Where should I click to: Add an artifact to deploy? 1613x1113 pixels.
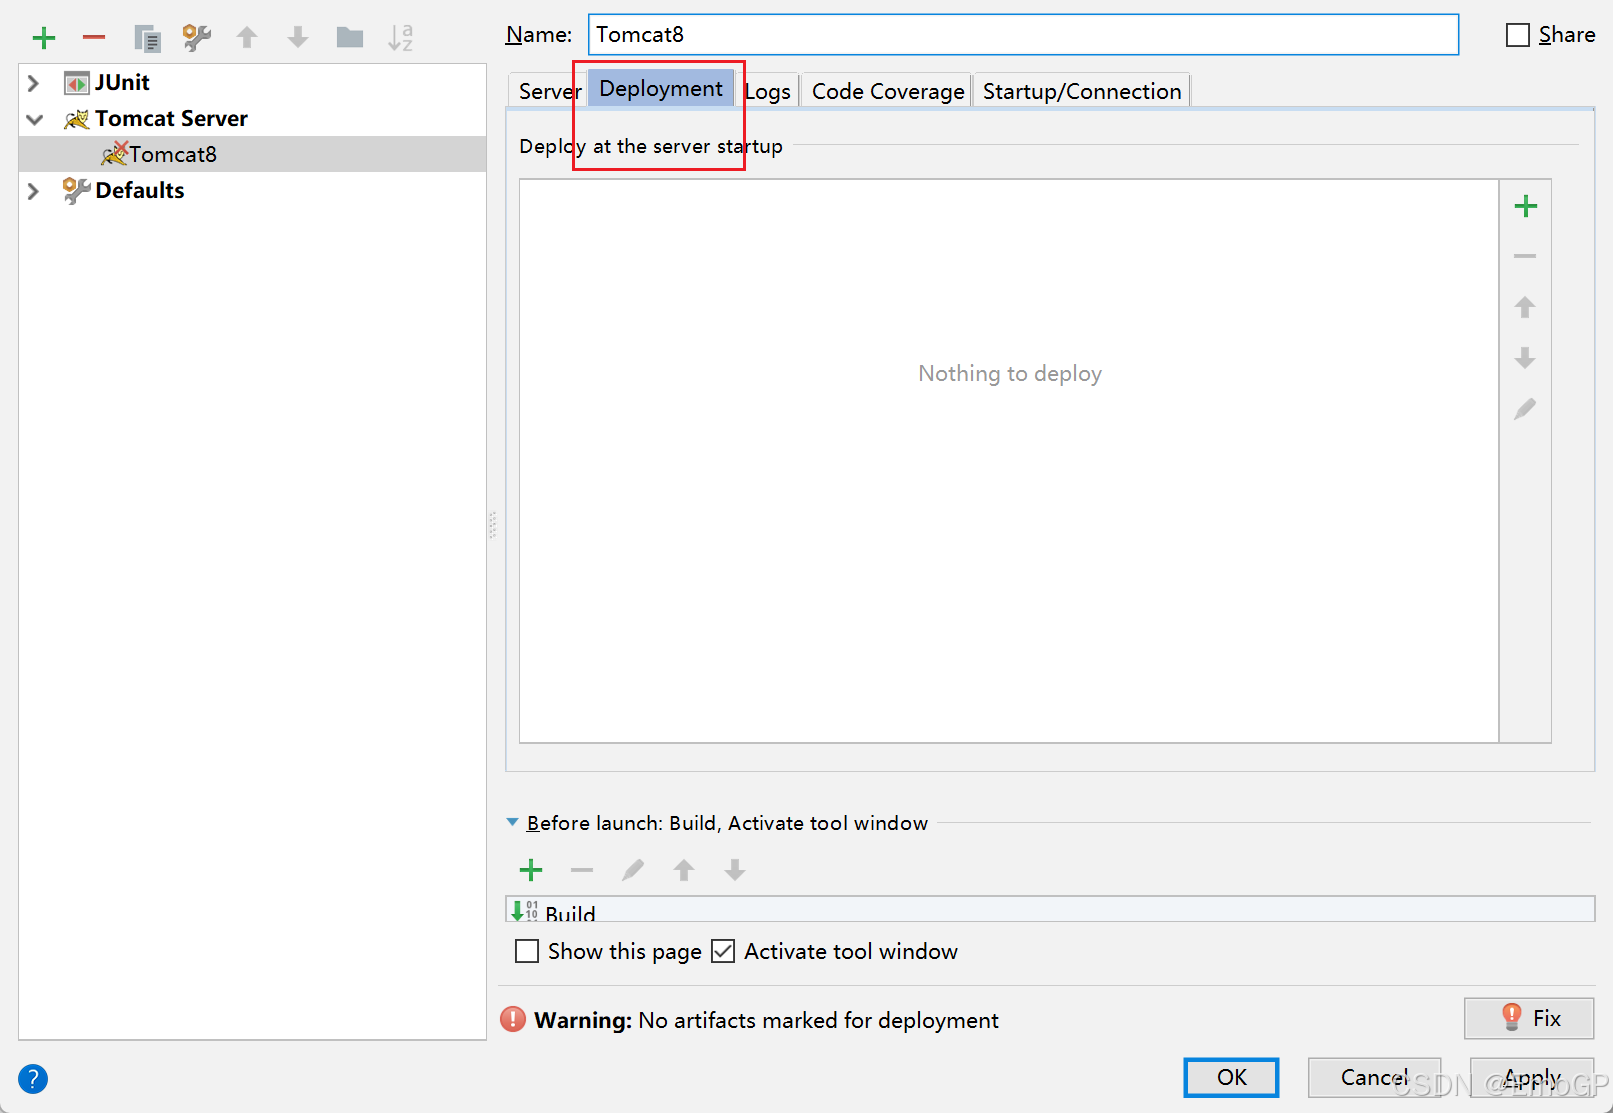pos(1526,207)
